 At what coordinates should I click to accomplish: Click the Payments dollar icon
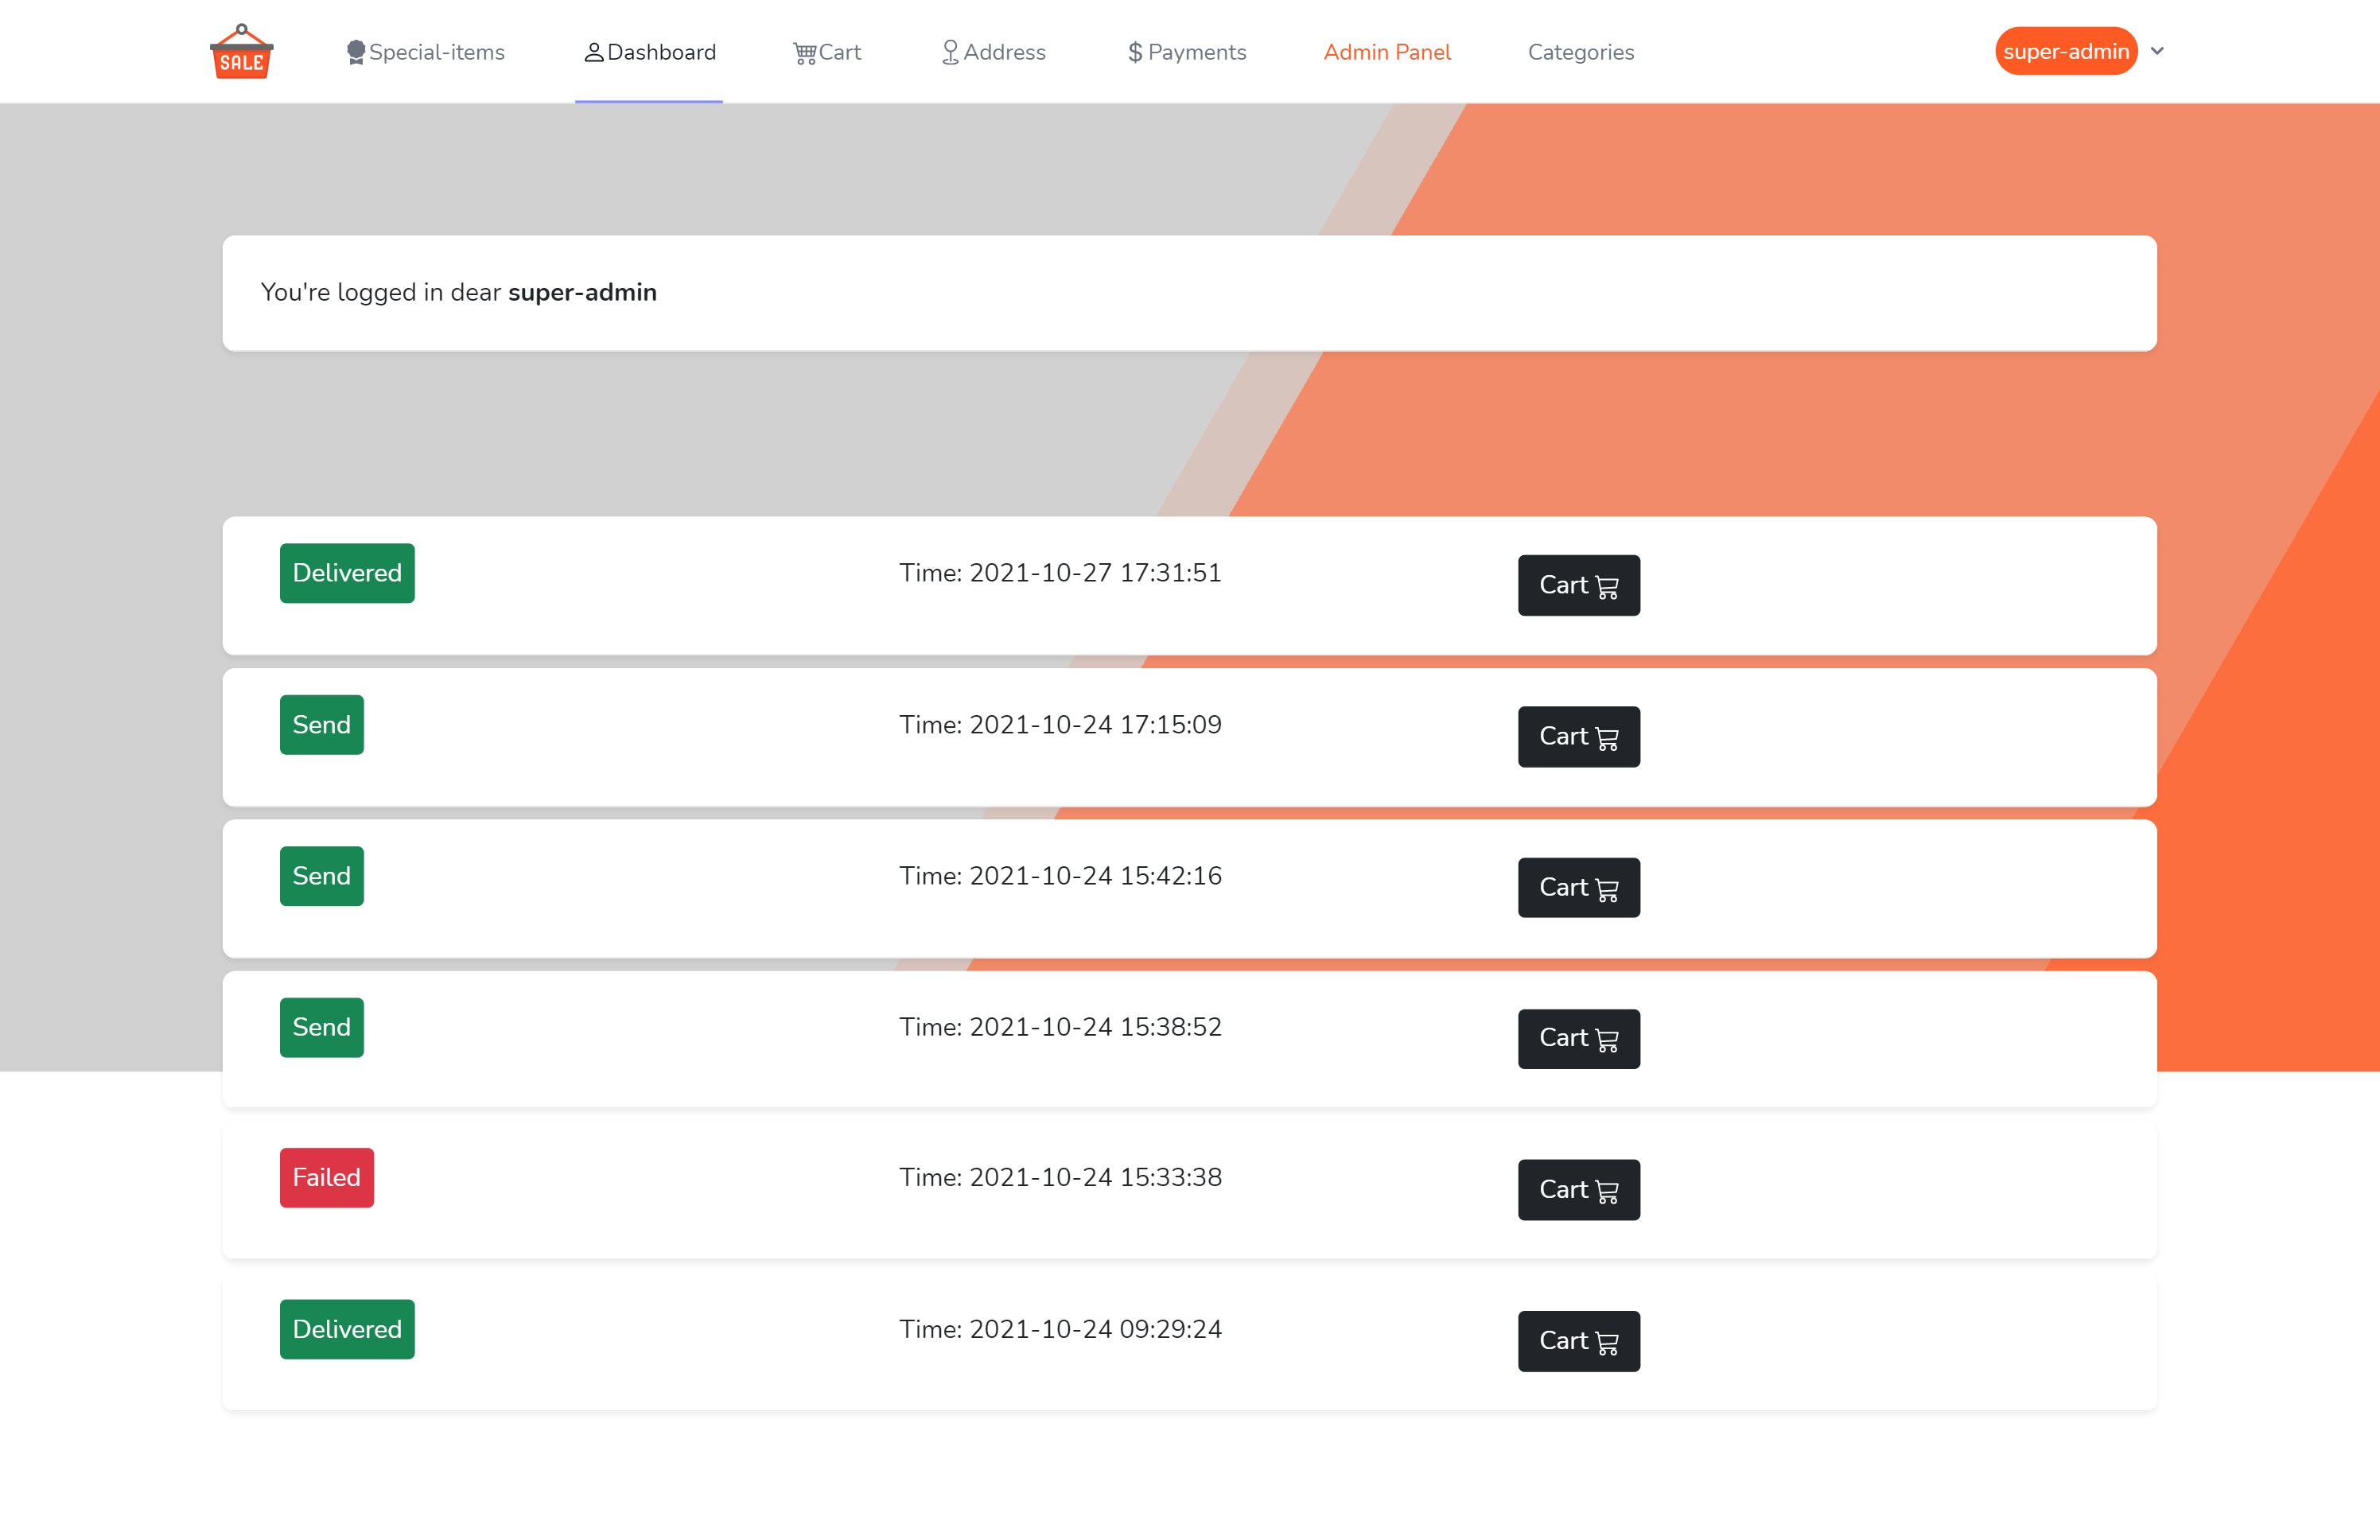click(1134, 52)
